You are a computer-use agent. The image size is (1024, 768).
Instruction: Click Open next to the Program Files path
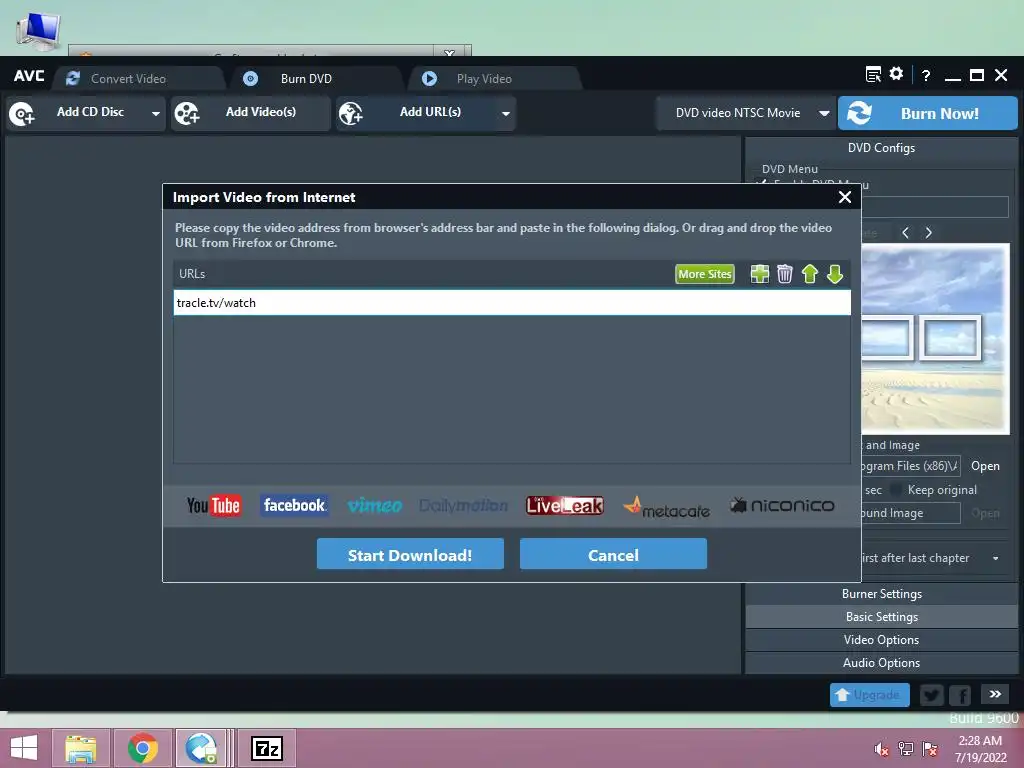985,466
